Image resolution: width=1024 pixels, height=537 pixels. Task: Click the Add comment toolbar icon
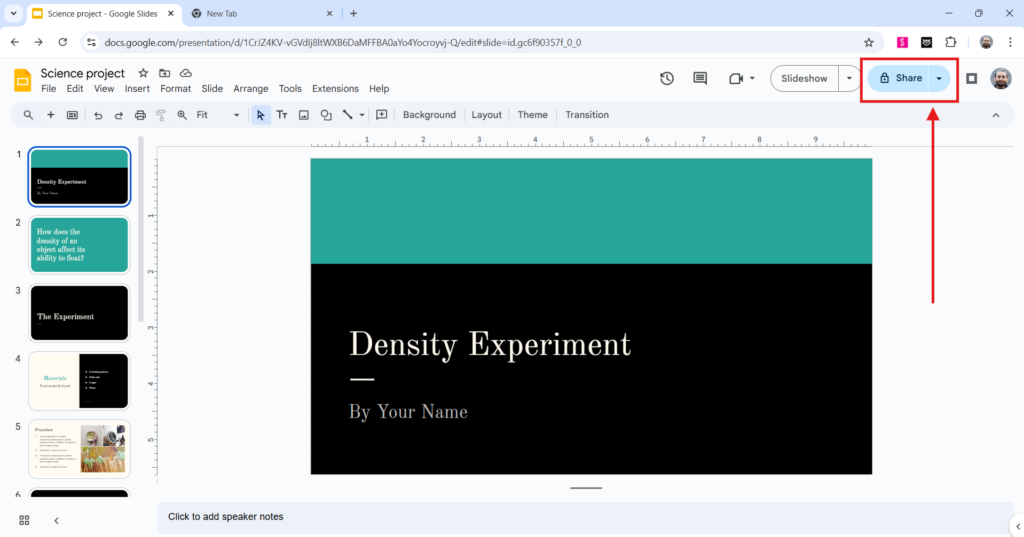[381, 115]
